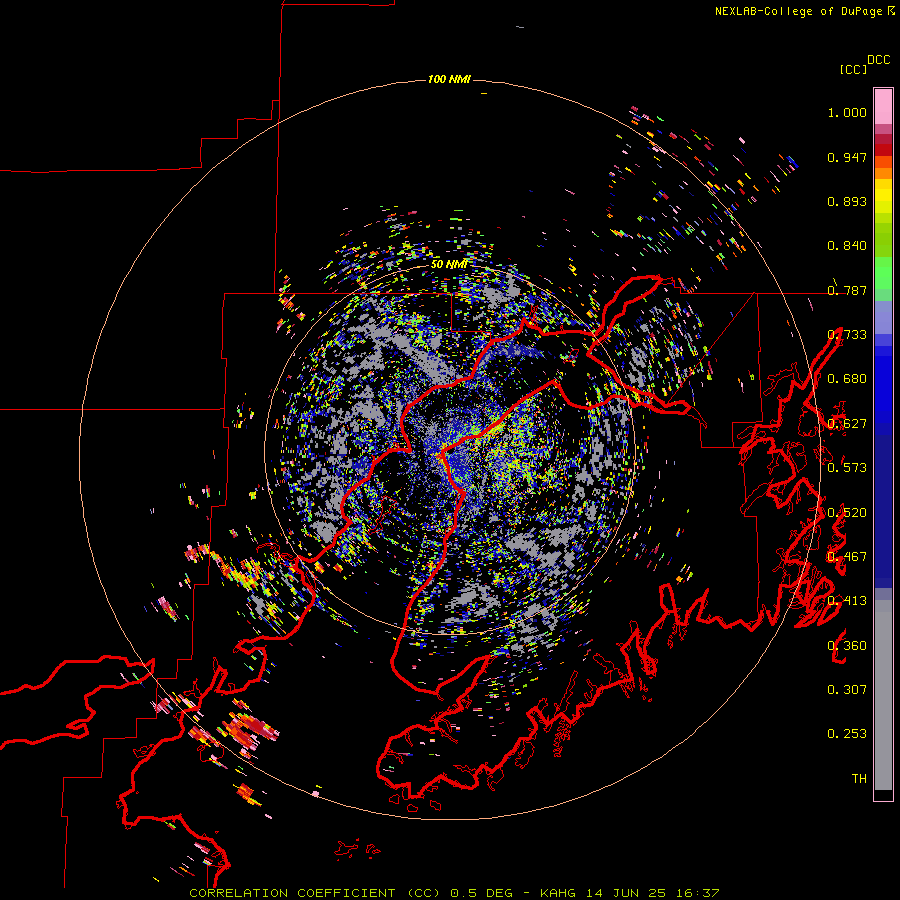900x900 pixels.
Task: Select the 0.787 scale value
Action: click(847, 290)
